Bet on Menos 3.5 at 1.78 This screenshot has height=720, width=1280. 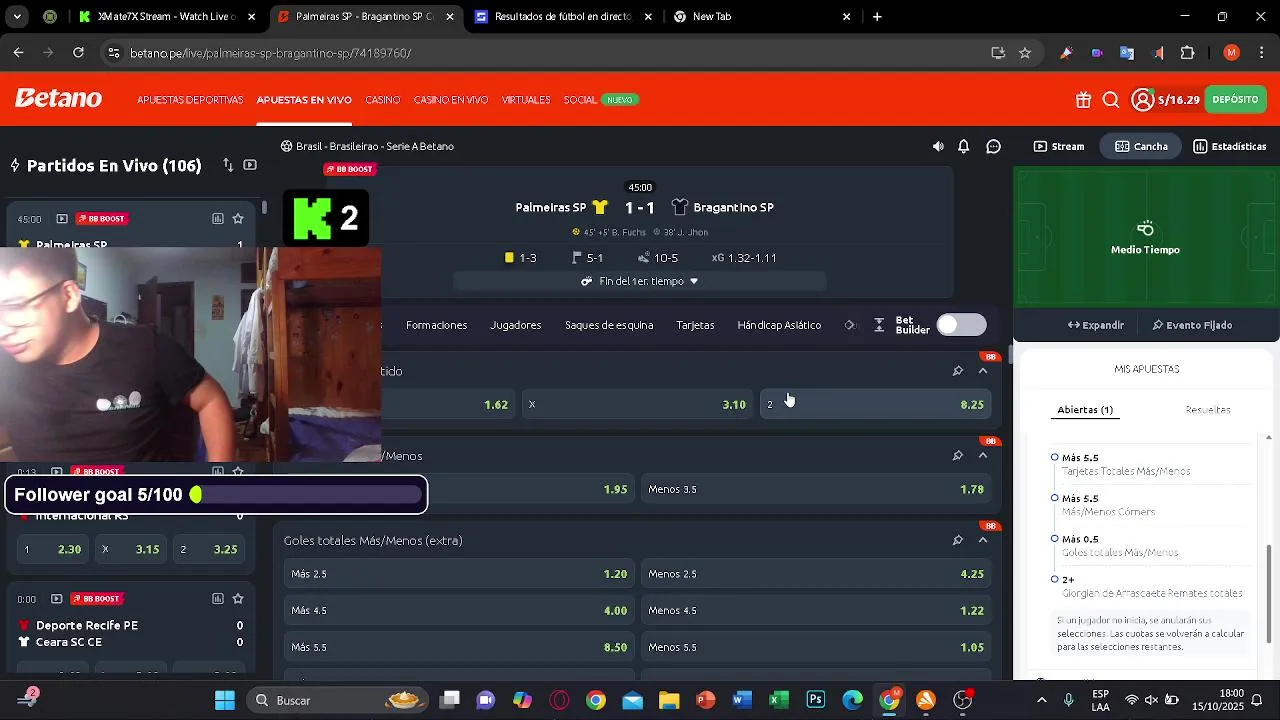point(816,489)
